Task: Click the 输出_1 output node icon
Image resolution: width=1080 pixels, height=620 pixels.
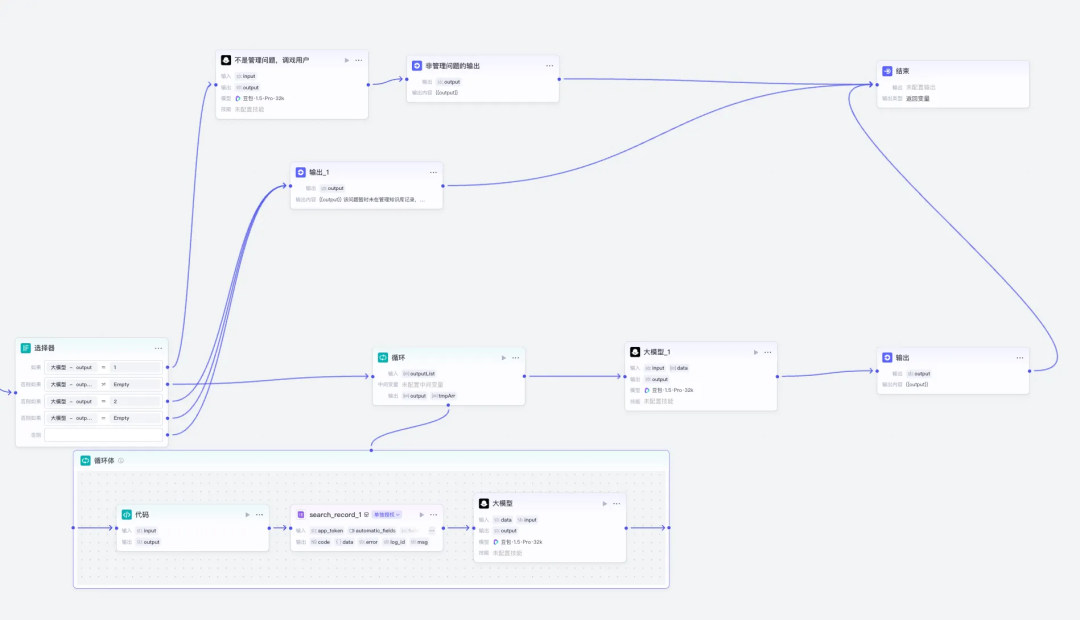Action: tap(300, 172)
